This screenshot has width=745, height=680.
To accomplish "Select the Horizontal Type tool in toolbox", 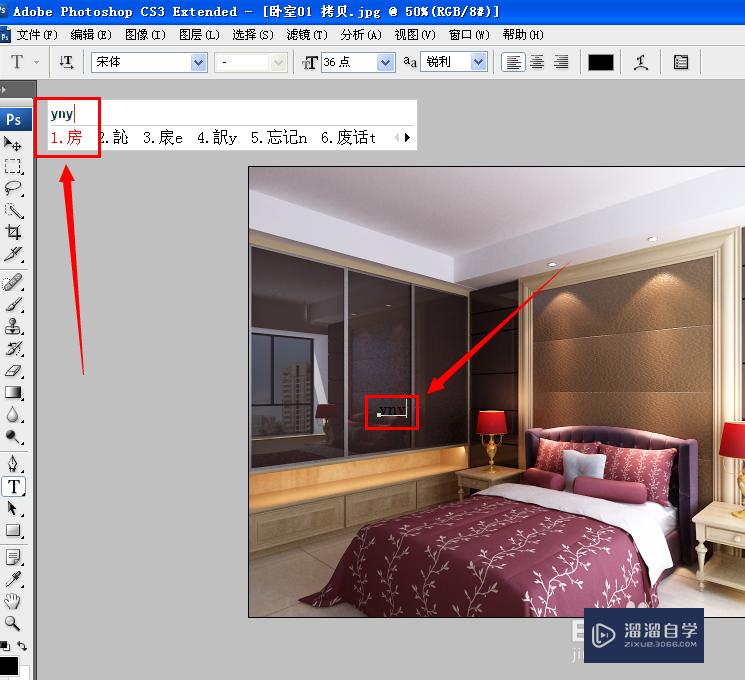I will (x=13, y=486).
